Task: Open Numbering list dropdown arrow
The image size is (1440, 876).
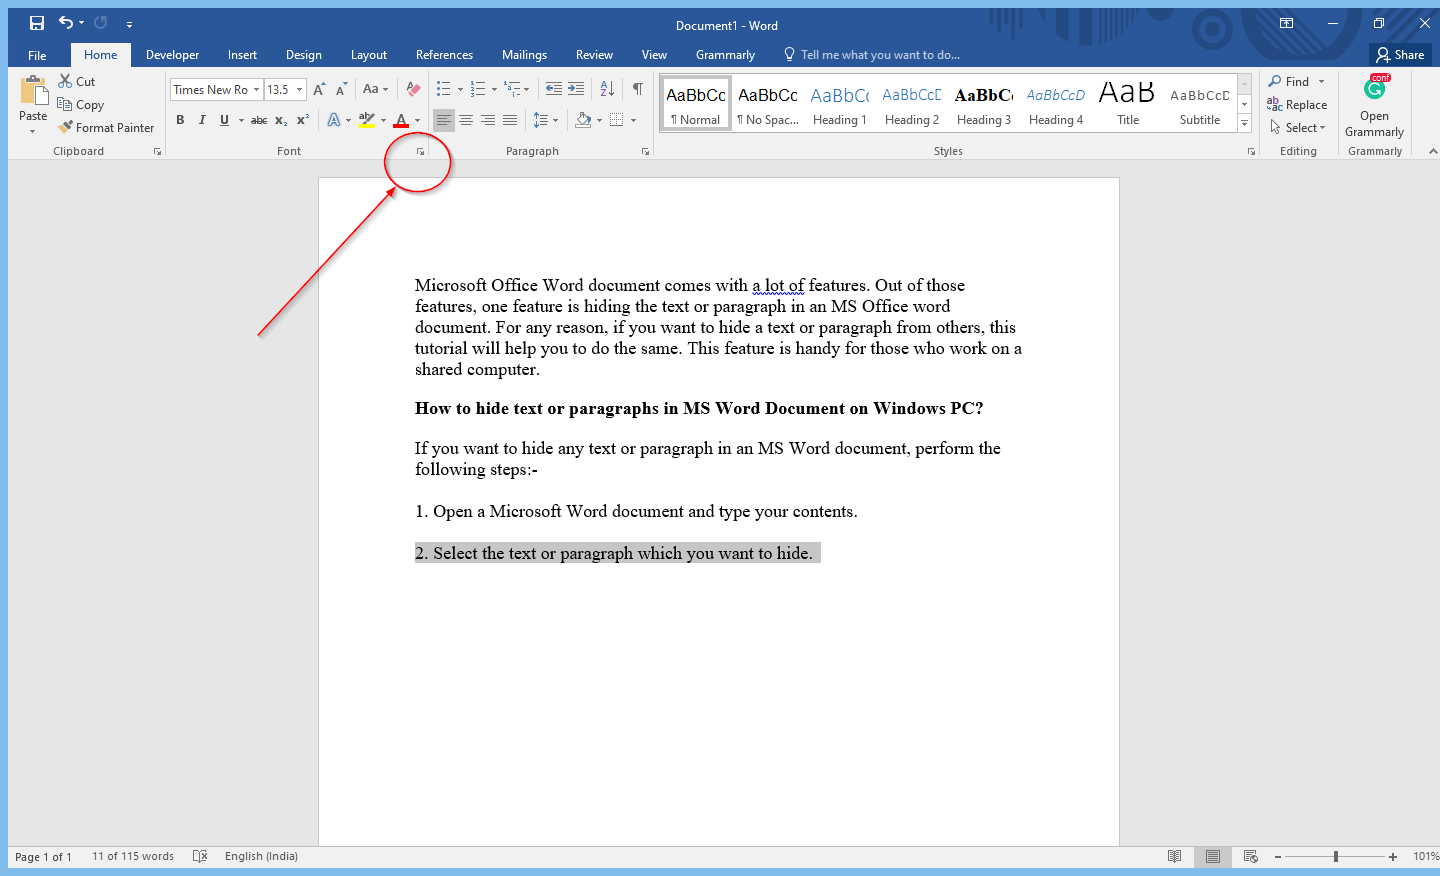Action: [x=494, y=90]
